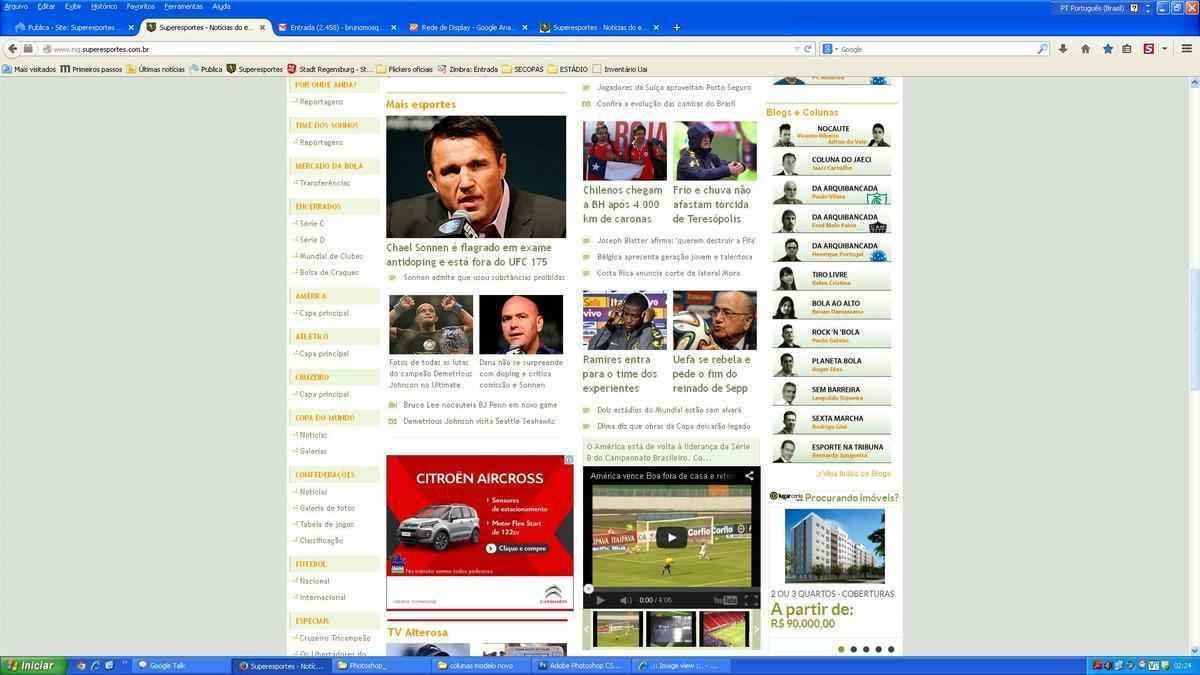Play the América vence Boa video

(671, 537)
